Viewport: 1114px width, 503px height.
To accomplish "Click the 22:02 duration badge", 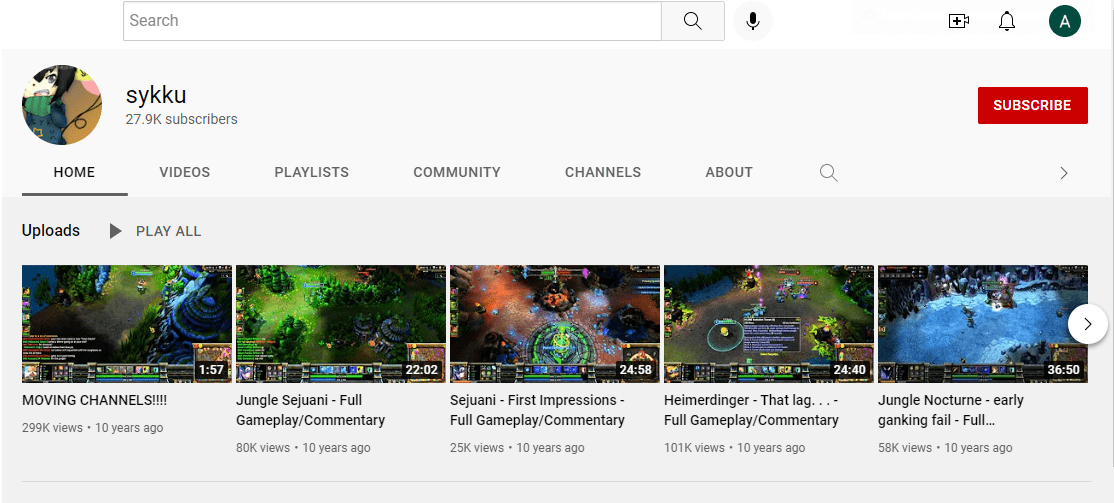I will (421, 370).
